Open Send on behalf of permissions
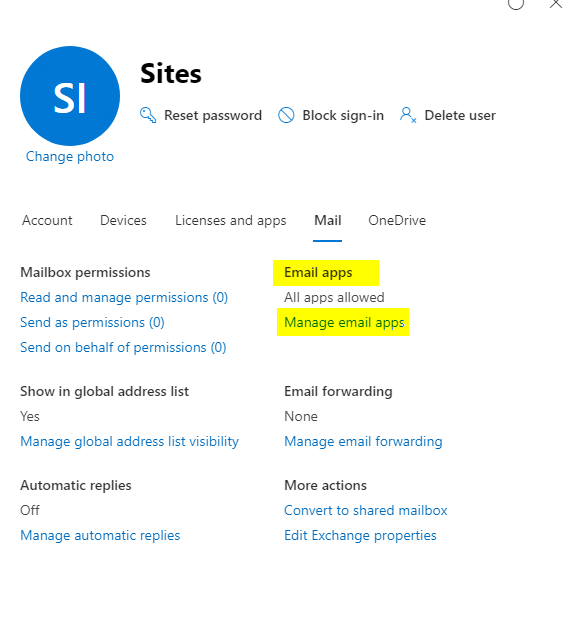Image resolution: width=569 pixels, height=621 pixels. (x=123, y=347)
